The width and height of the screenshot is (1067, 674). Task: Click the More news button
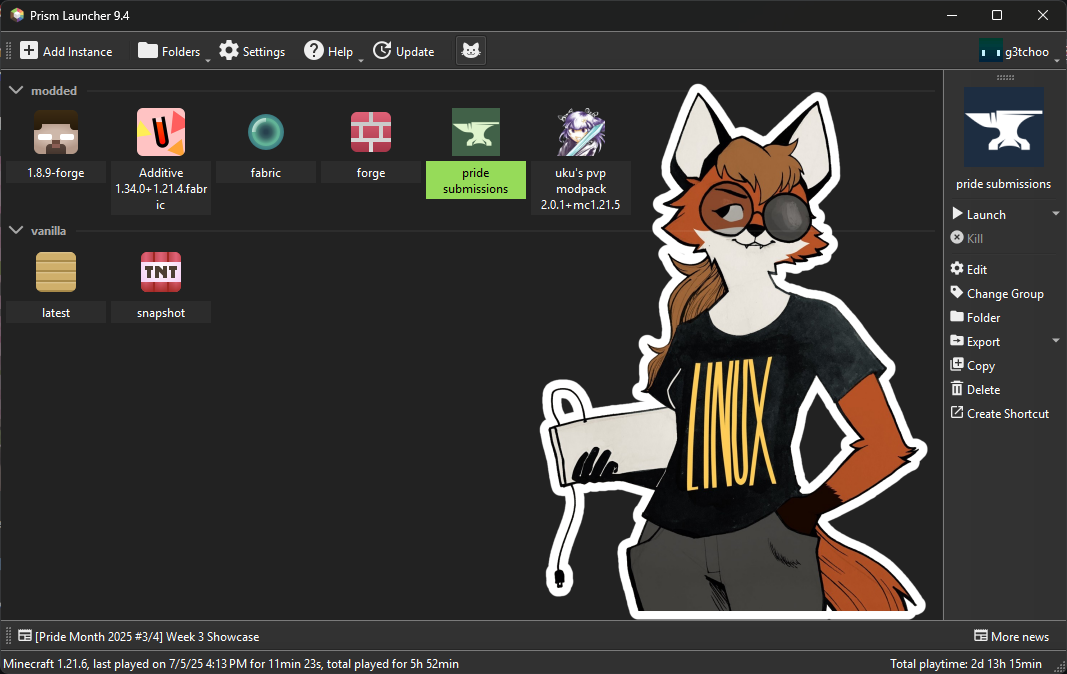pyautogui.click(x=1011, y=637)
